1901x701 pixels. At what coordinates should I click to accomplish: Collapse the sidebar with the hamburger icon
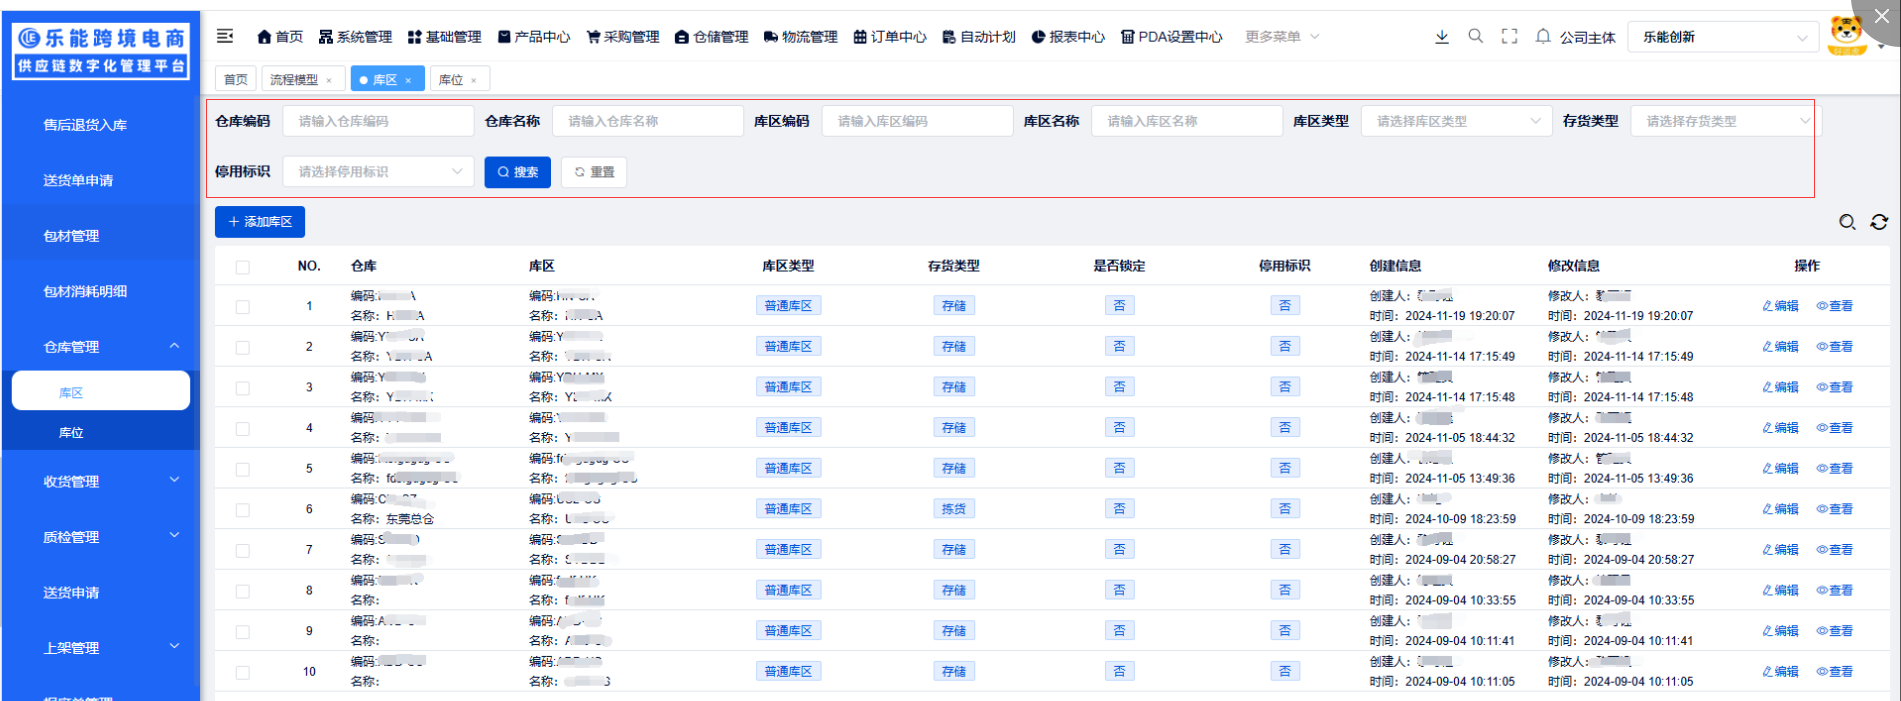coord(225,36)
